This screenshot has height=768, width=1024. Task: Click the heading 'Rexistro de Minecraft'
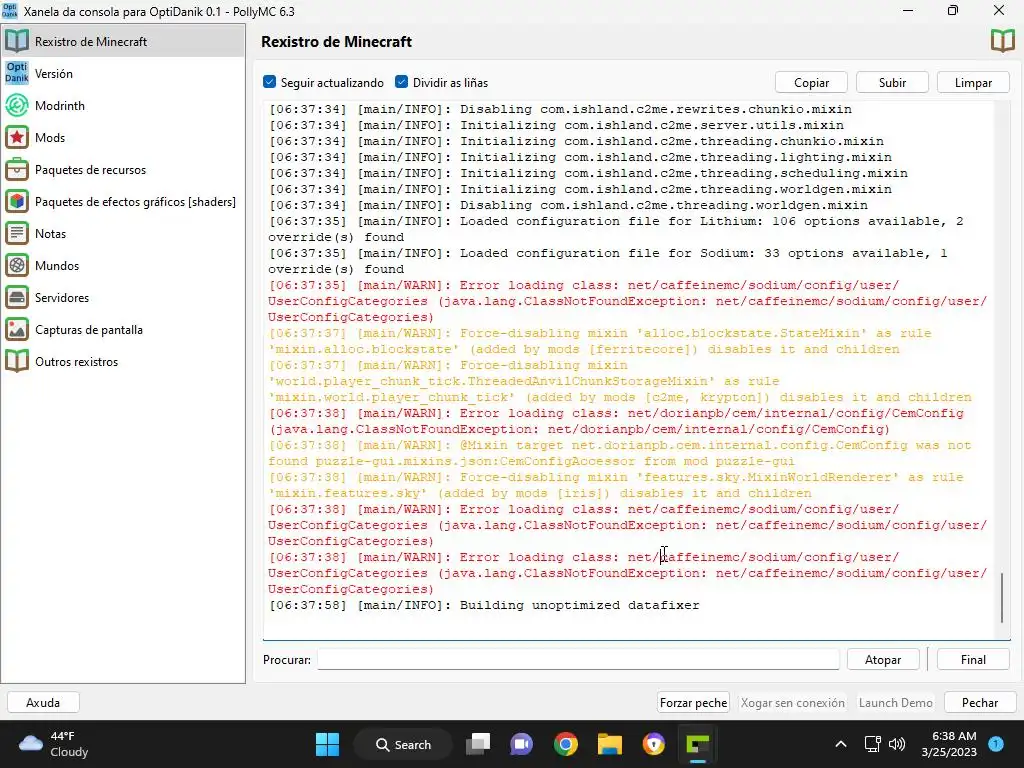[336, 42]
